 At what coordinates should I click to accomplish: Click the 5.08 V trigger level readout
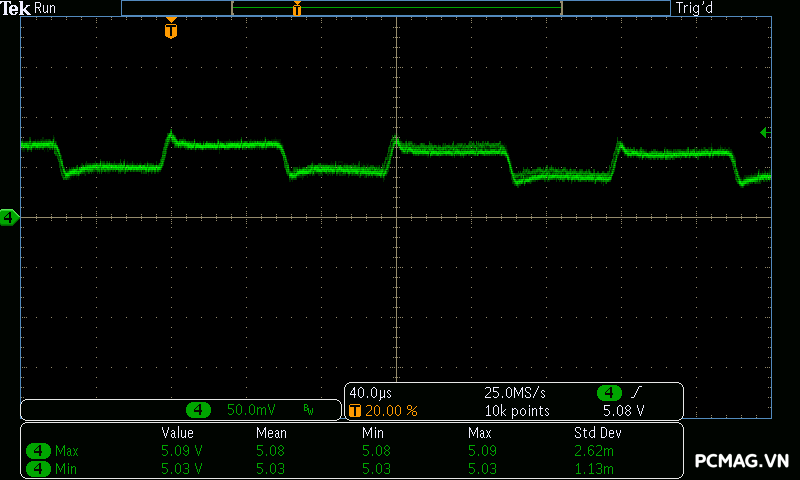click(624, 410)
